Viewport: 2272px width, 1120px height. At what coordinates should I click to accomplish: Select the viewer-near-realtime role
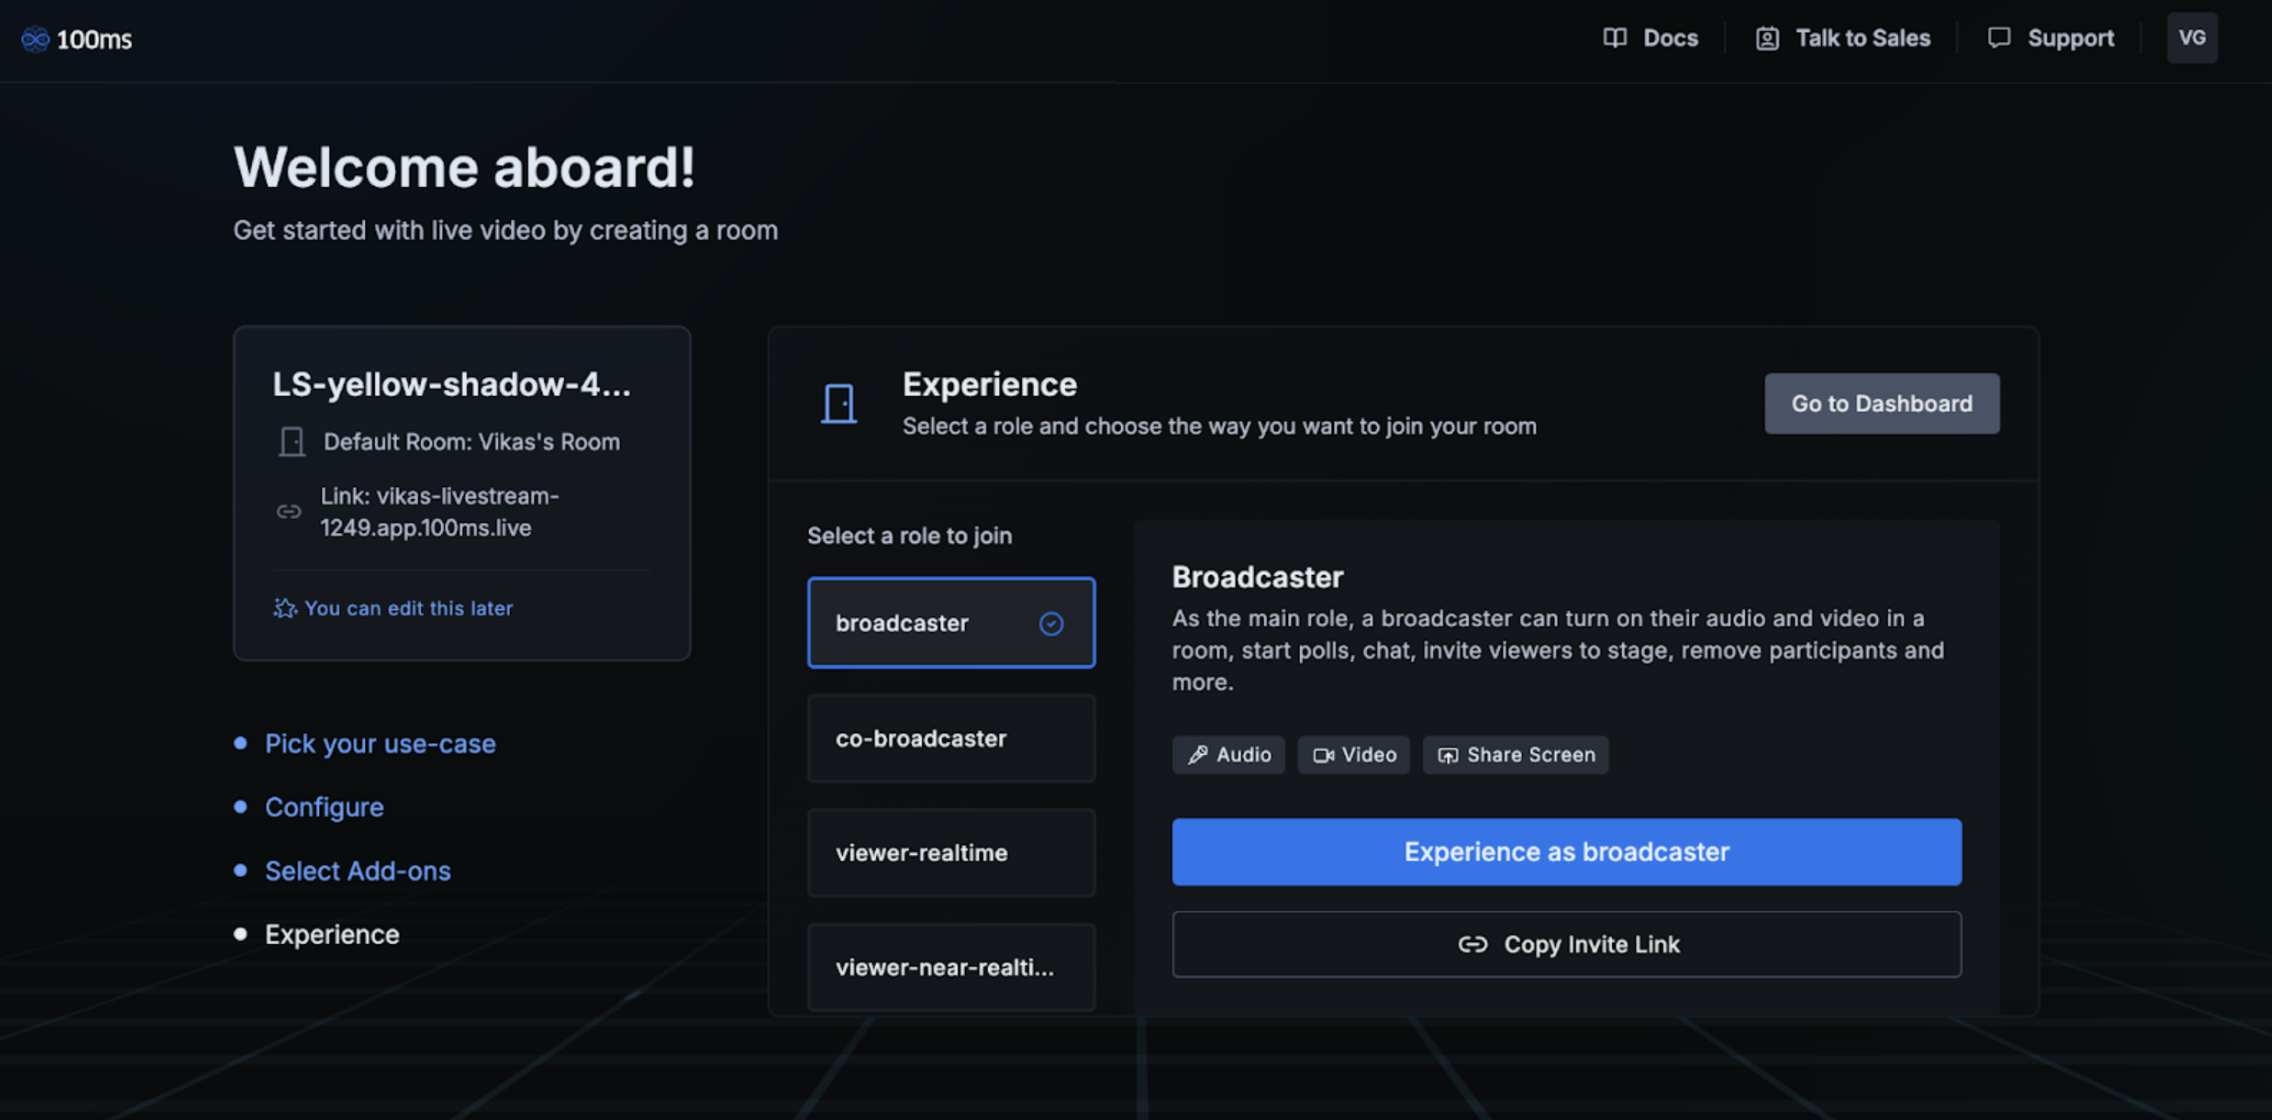pyautogui.click(x=951, y=968)
